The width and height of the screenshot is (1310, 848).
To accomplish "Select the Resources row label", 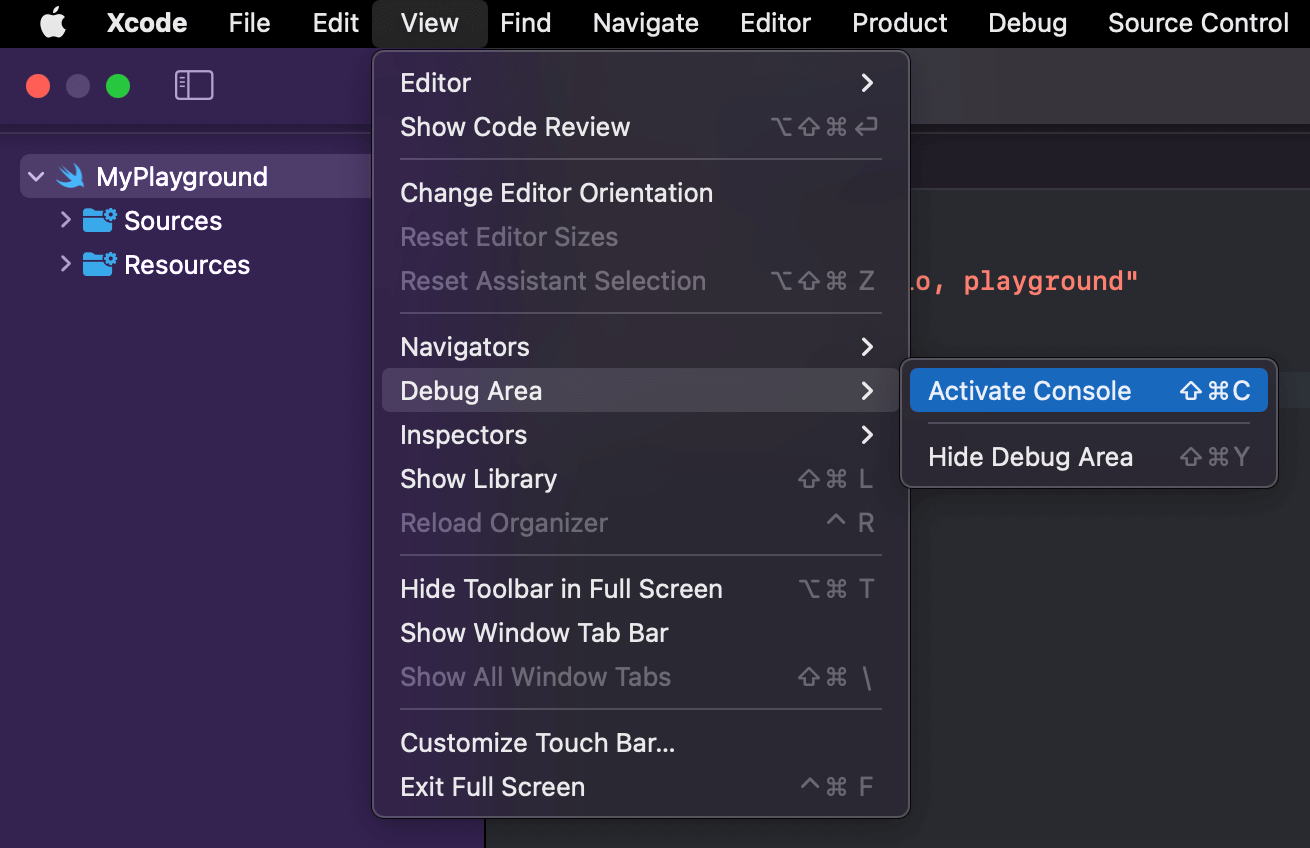I will tap(187, 265).
